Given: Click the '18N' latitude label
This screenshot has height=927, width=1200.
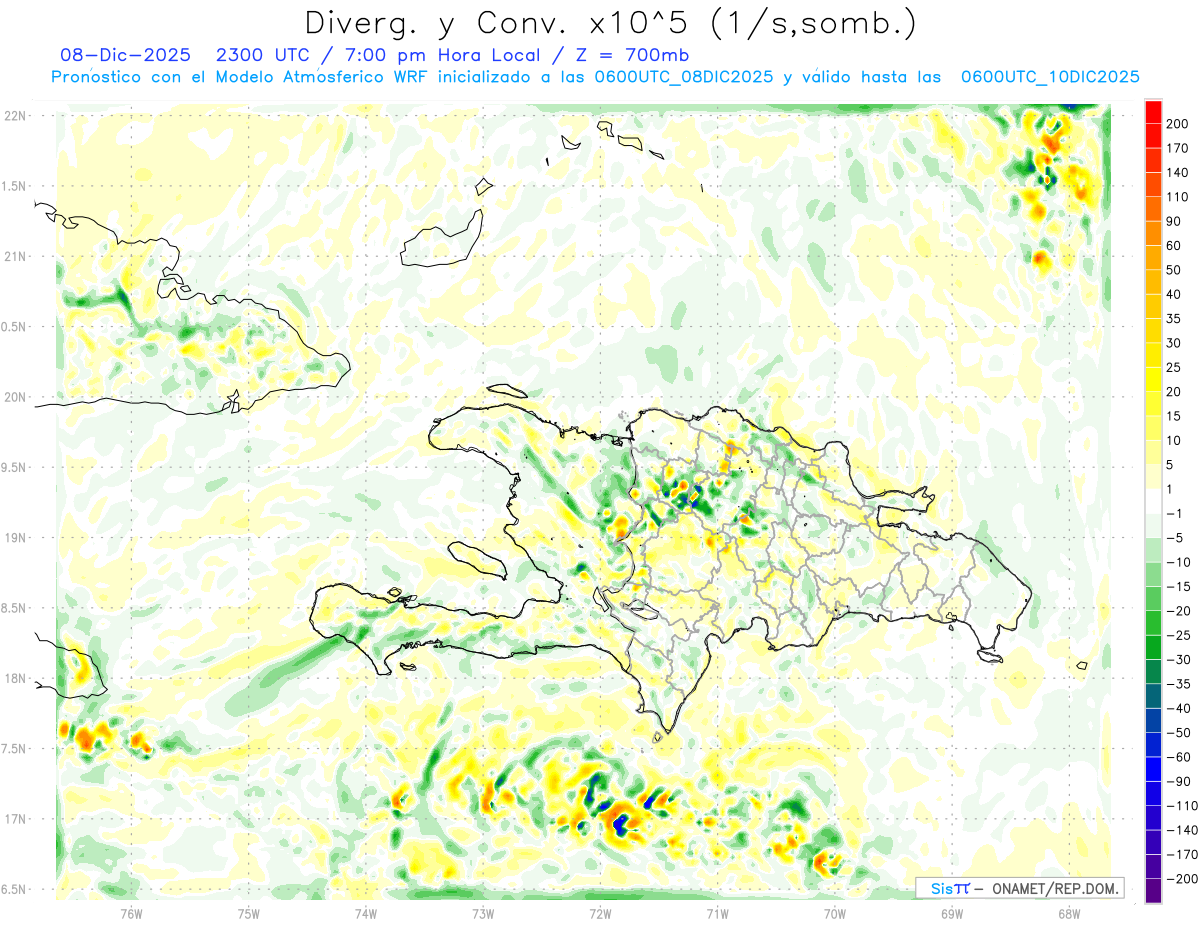Looking at the screenshot, I should 15,678.
